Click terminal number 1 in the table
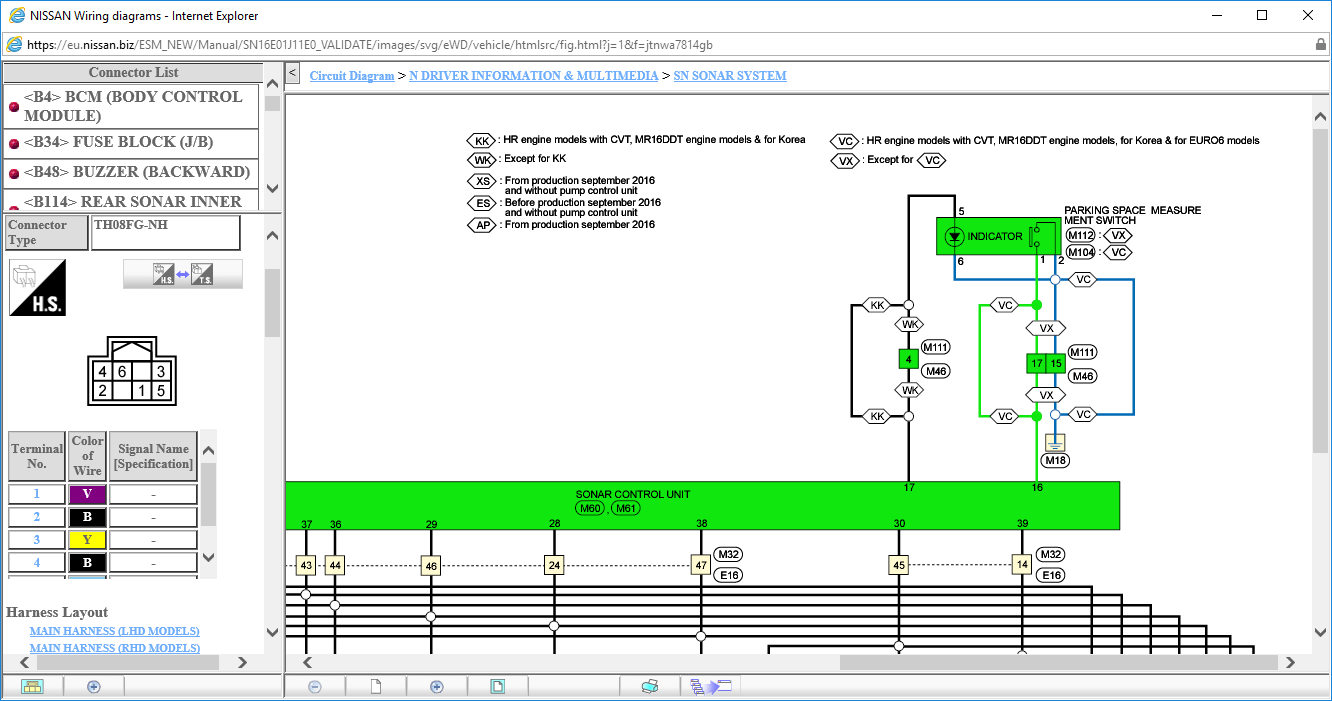Screen dimensions: 1332x701 (x=37, y=494)
